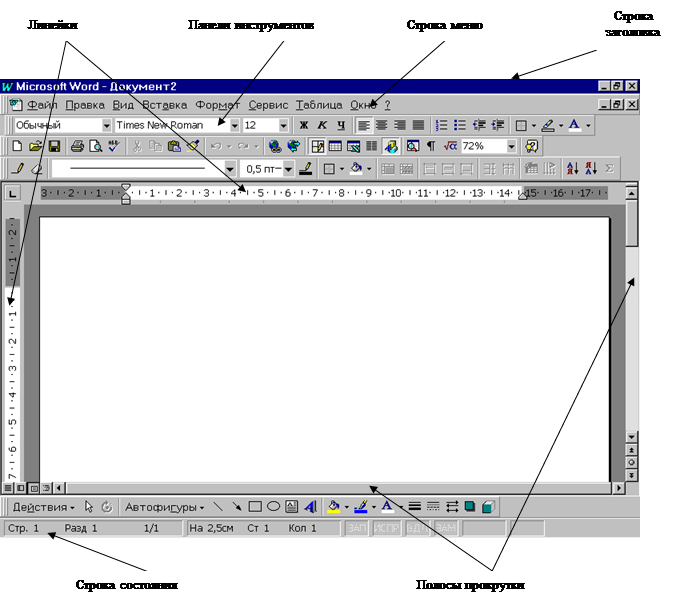Open a file with the Open folder icon
The height and width of the screenshot is (610, 683).
[35, 146]
